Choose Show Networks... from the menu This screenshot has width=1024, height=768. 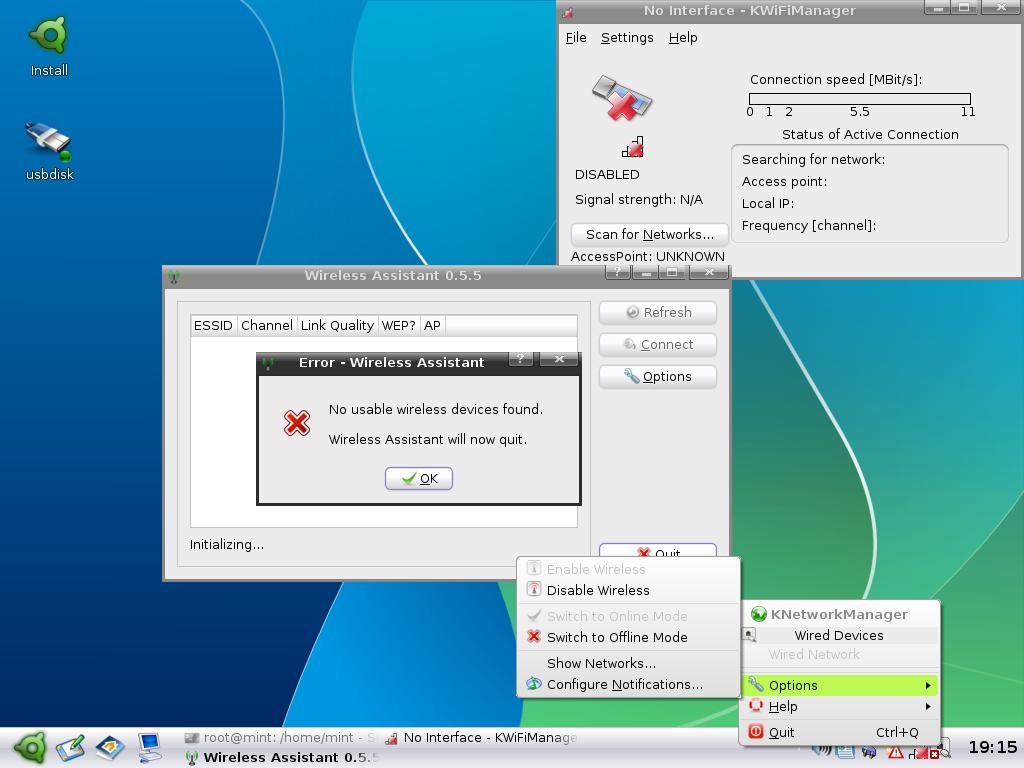(x=628, y=664)
